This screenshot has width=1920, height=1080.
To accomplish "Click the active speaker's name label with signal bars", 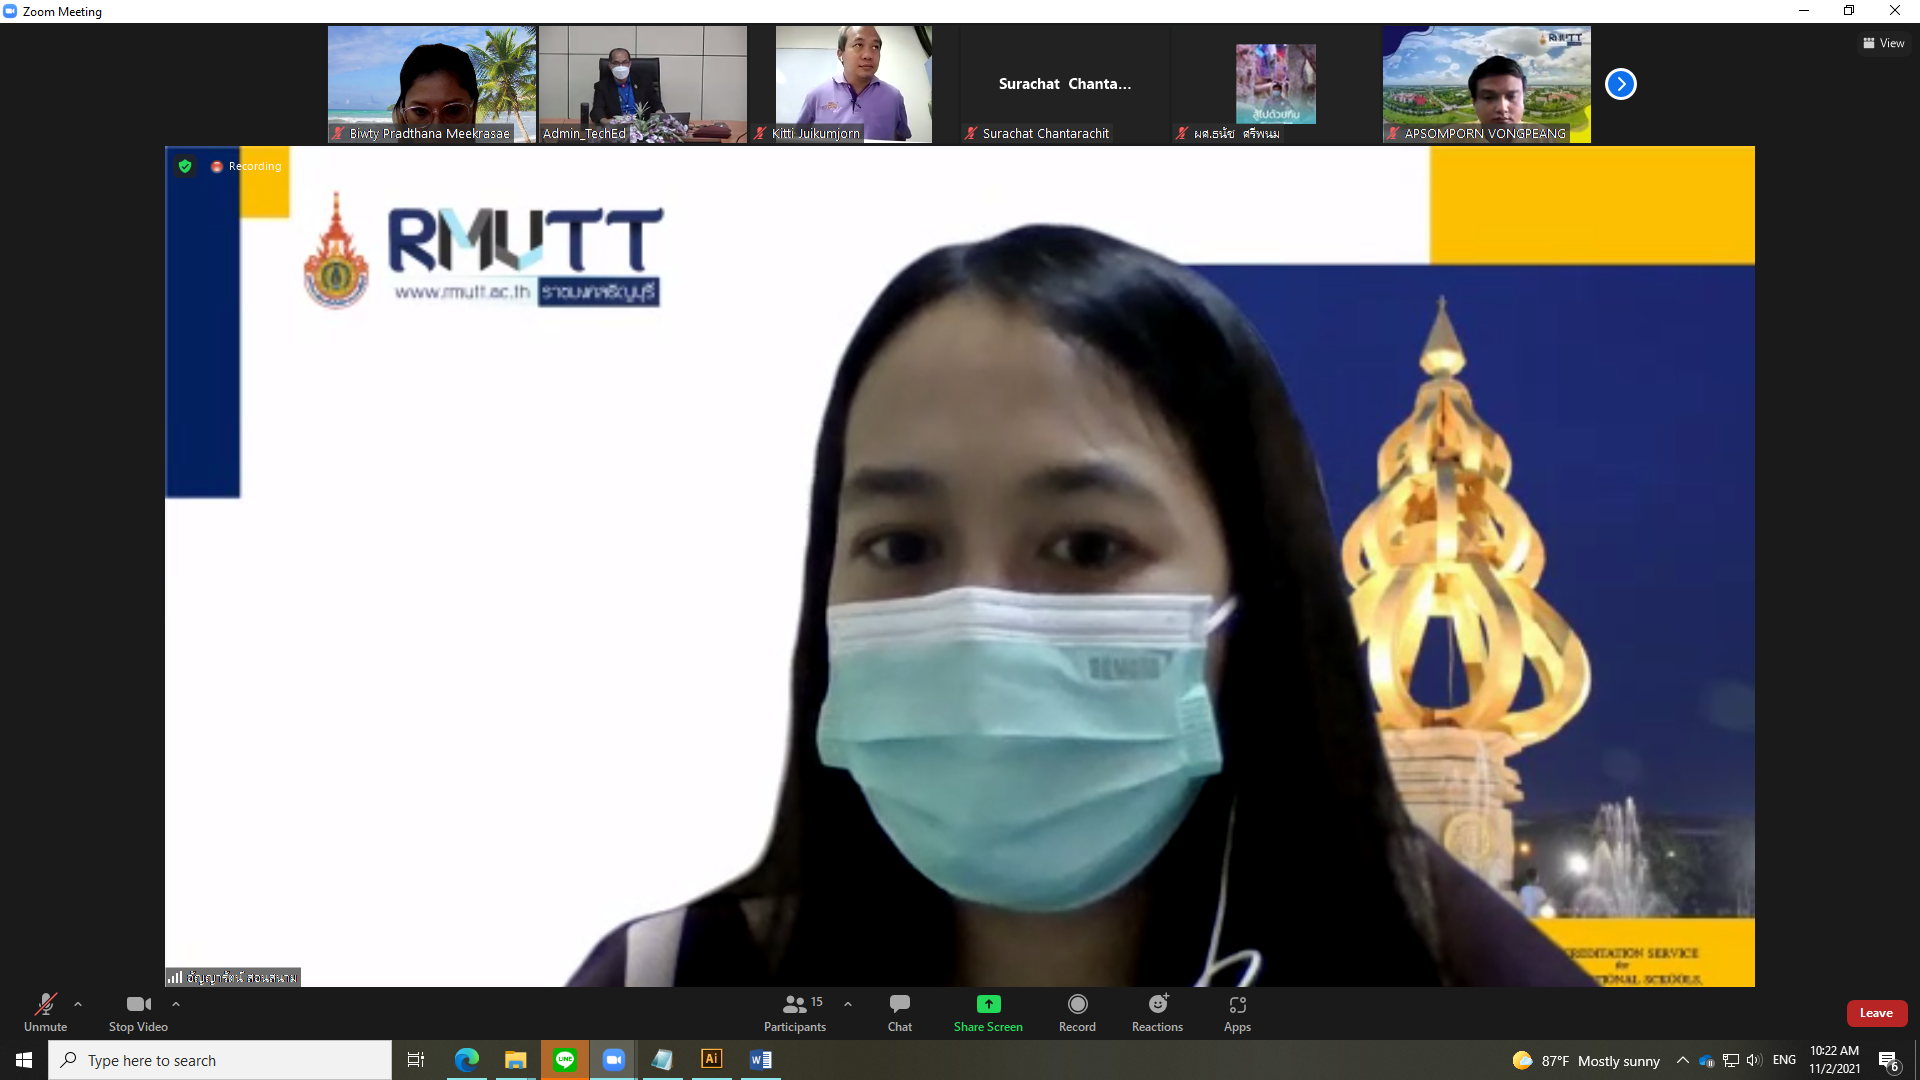I will tap(233, 977).
